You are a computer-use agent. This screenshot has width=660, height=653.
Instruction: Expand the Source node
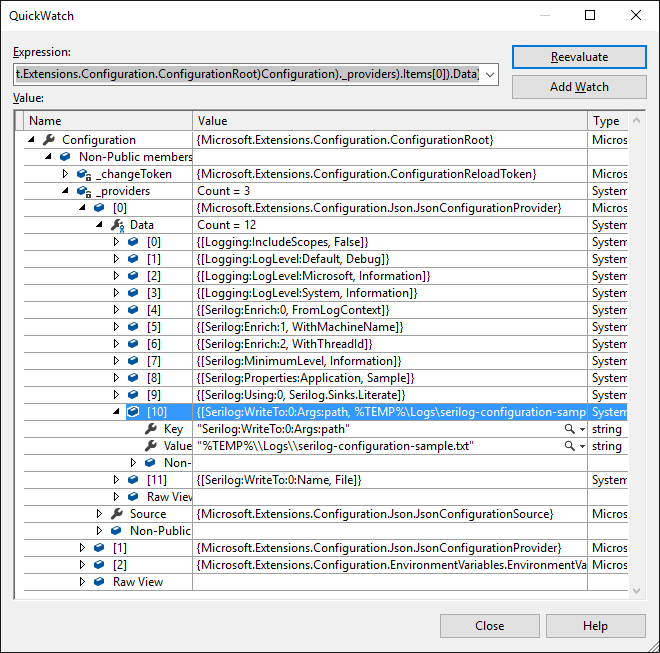coord(99,514)
